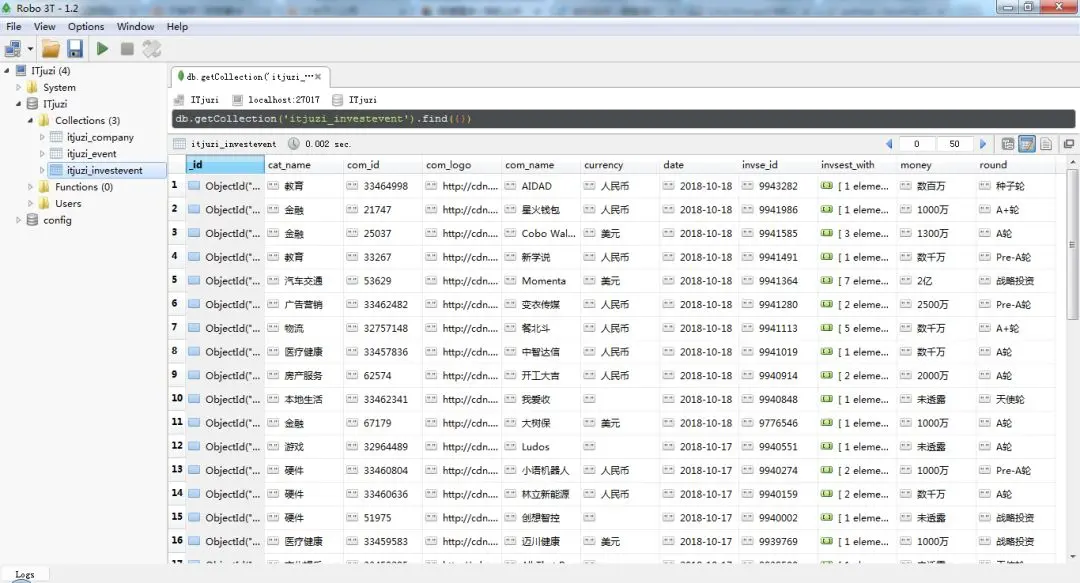The width and height of the screenshot is (1080, 583).
Task: Expand the itjuzi_event collection
Action: (x=42, y=154)
